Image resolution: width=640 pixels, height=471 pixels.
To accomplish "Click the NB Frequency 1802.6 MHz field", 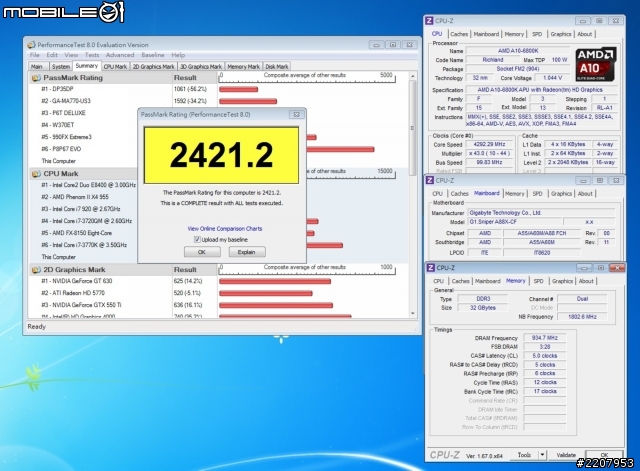I will tap(582, 317).
